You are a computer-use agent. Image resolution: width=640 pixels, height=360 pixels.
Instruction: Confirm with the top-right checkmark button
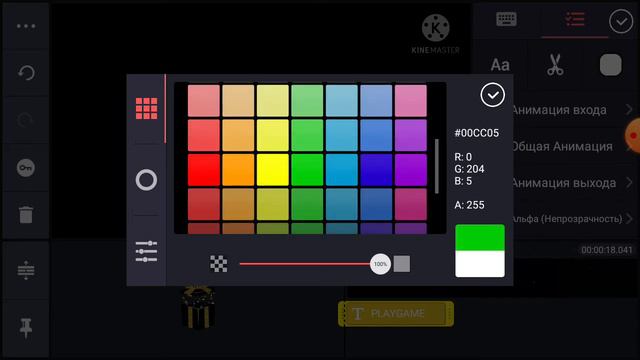pyautogui.click(x=621, y=21)
